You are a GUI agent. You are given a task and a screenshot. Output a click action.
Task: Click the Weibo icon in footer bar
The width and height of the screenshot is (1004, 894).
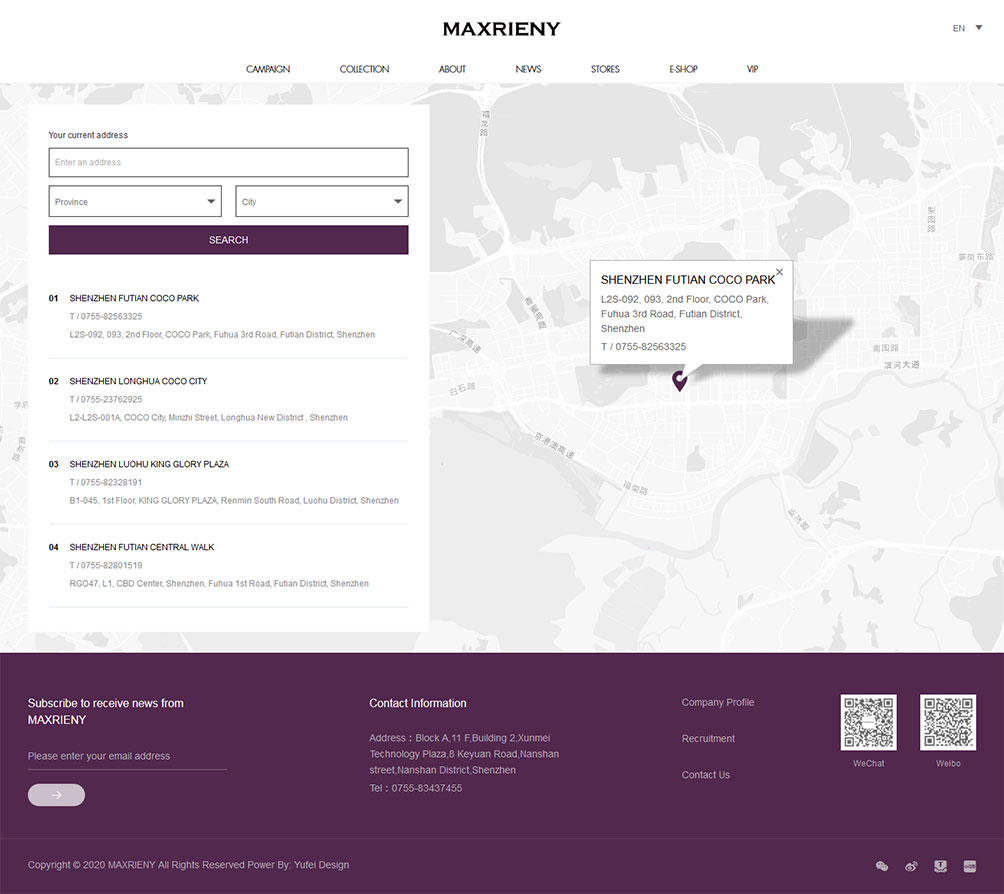point(911,866)
